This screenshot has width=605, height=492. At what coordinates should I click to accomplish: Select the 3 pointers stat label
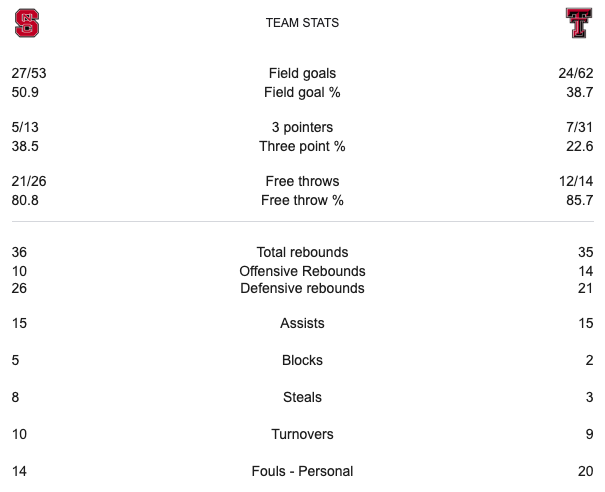(x=302, y=127)
